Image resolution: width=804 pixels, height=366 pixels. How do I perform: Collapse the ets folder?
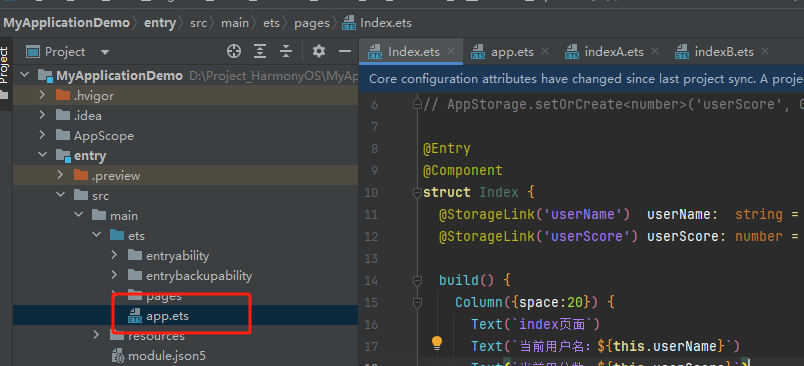point(96,235)
